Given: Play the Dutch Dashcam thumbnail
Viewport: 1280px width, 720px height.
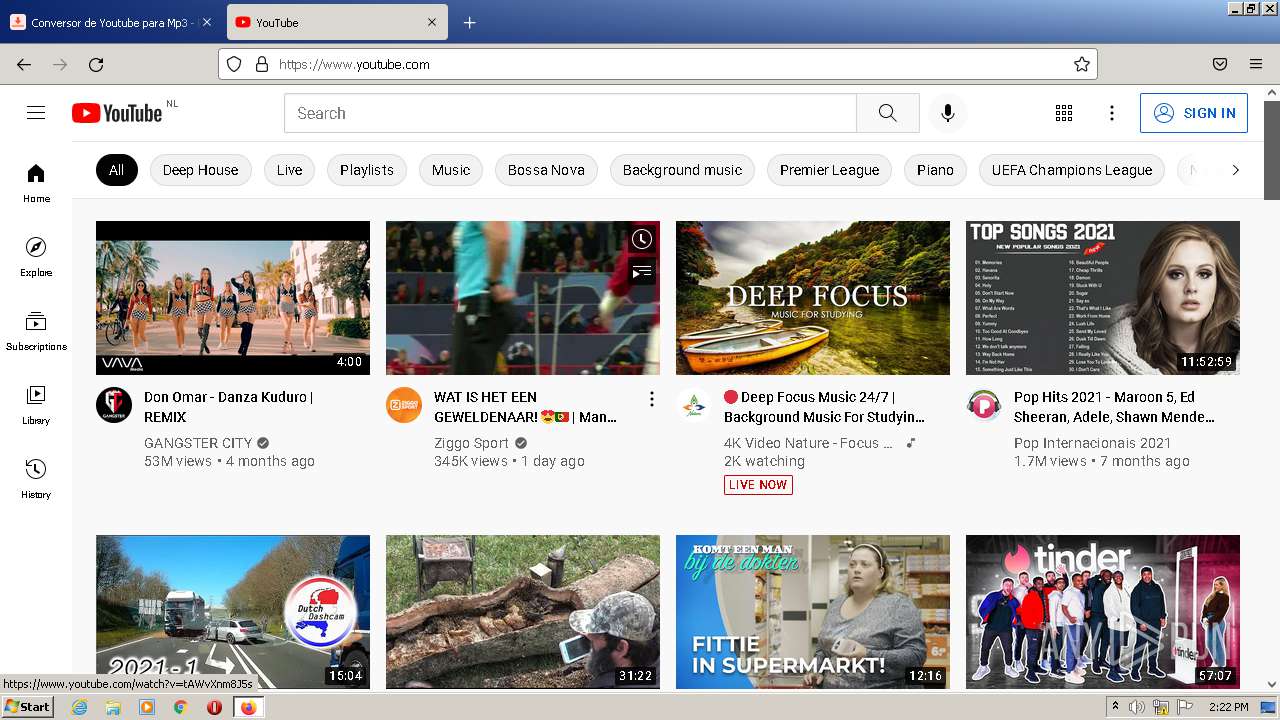Looking at the screenshot, I should click(x=233, y=612).
